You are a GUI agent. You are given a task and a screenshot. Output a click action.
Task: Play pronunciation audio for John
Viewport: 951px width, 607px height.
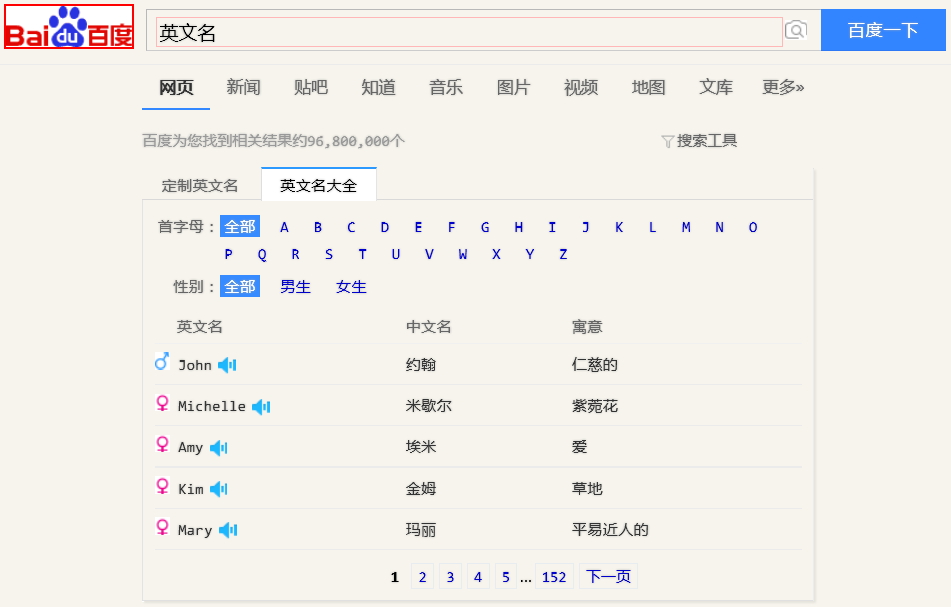point(227,365)
